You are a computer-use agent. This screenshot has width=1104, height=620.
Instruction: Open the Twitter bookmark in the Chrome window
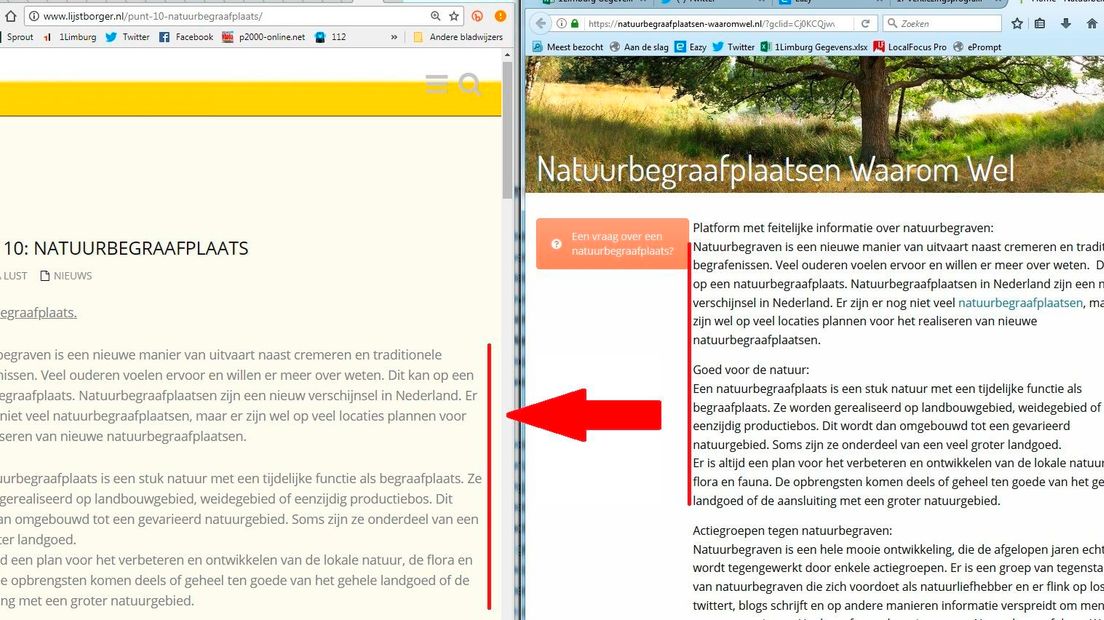coord(127,37)
